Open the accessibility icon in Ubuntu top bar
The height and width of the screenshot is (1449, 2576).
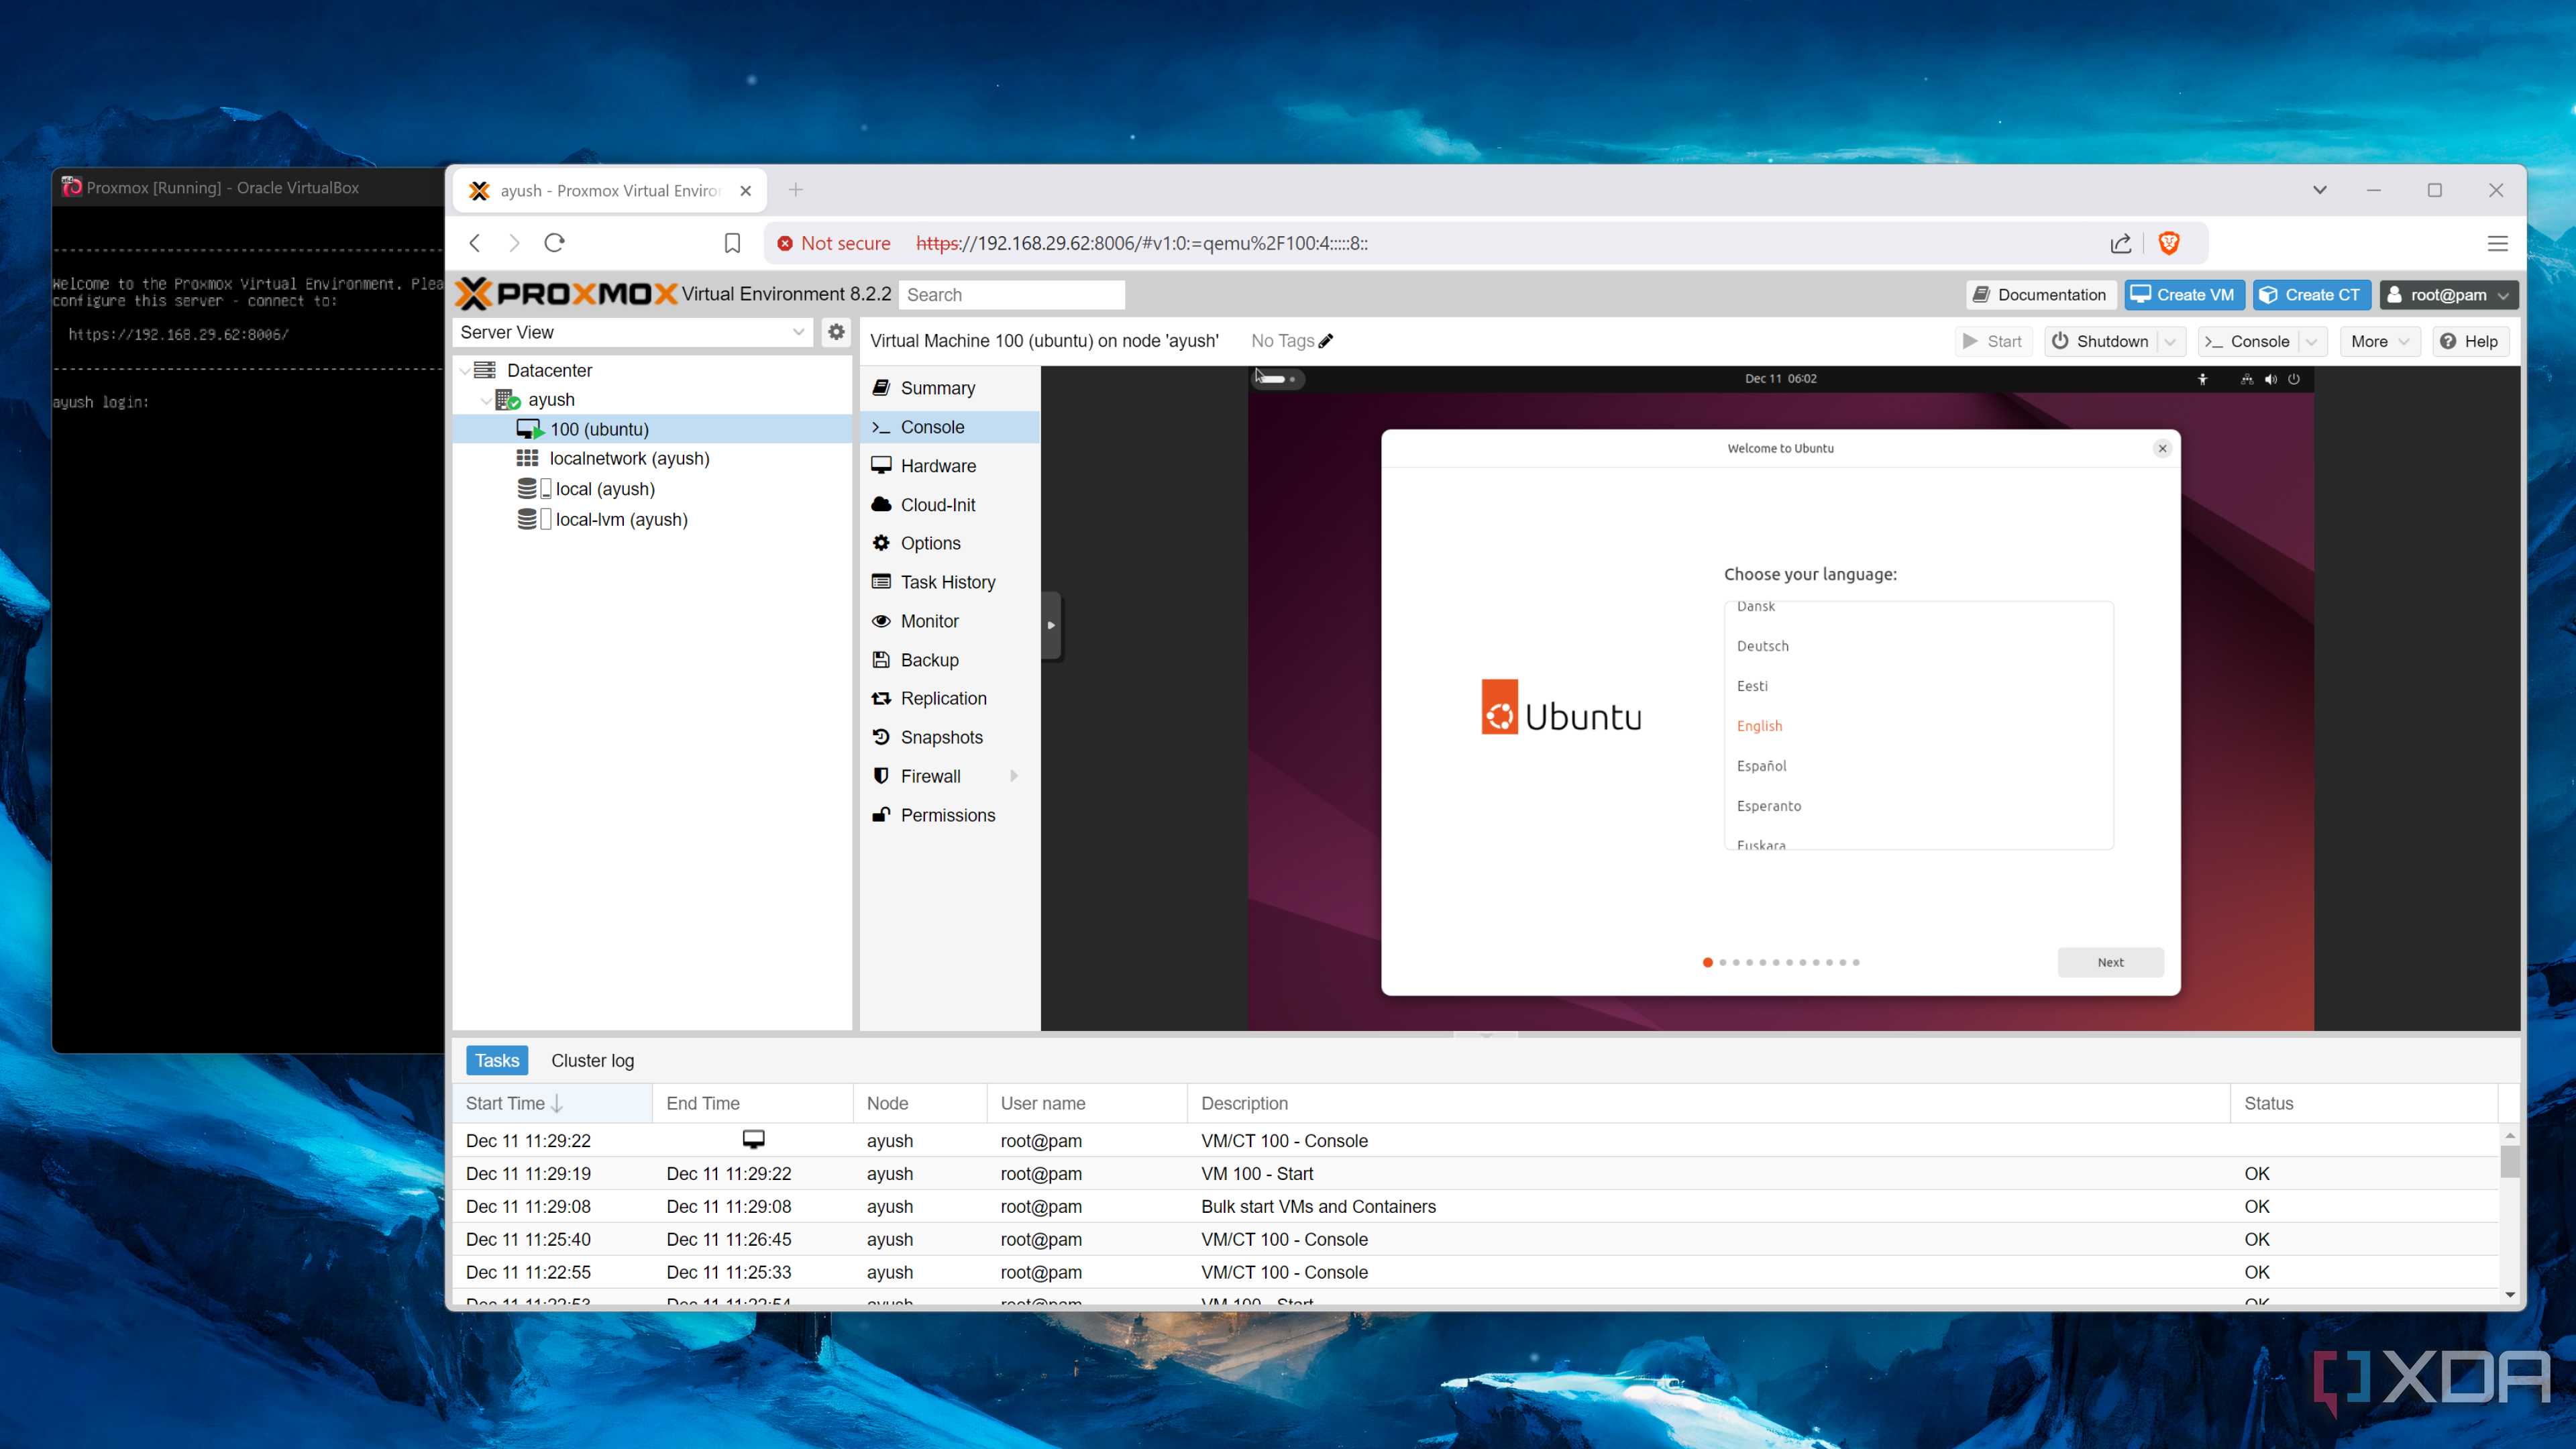tap(2202, 379)
